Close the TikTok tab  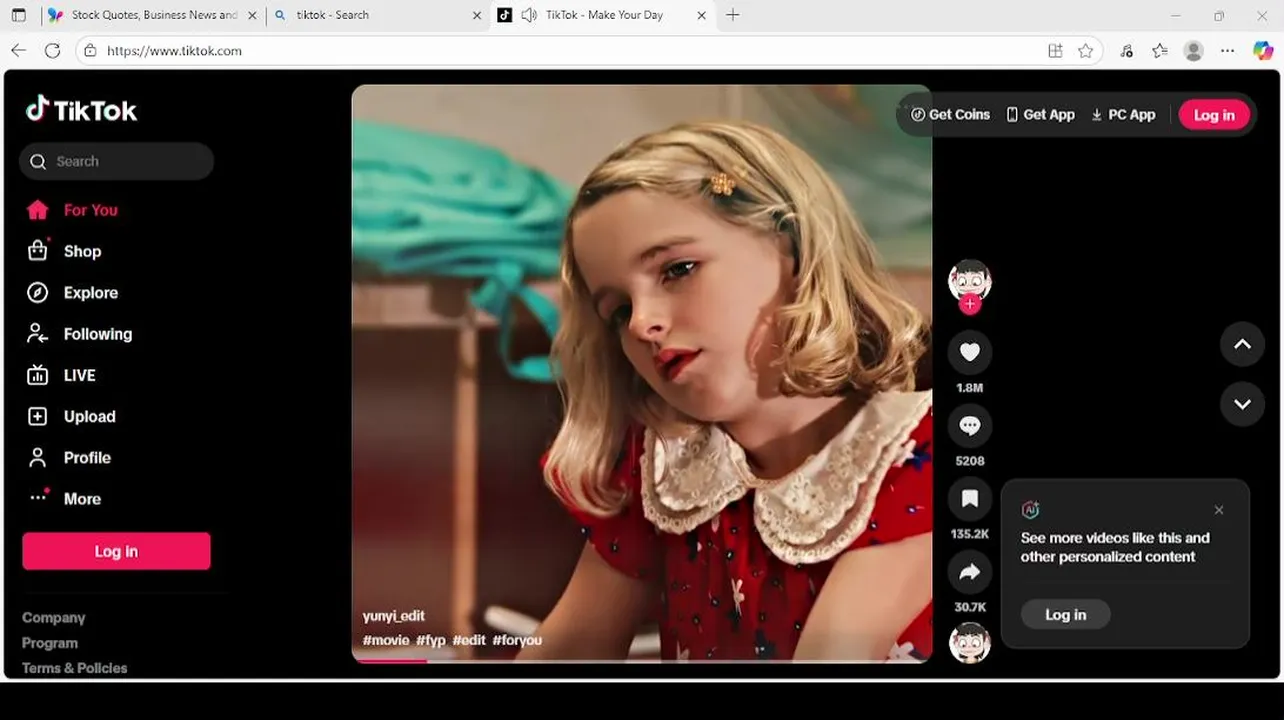pos(701,15)
